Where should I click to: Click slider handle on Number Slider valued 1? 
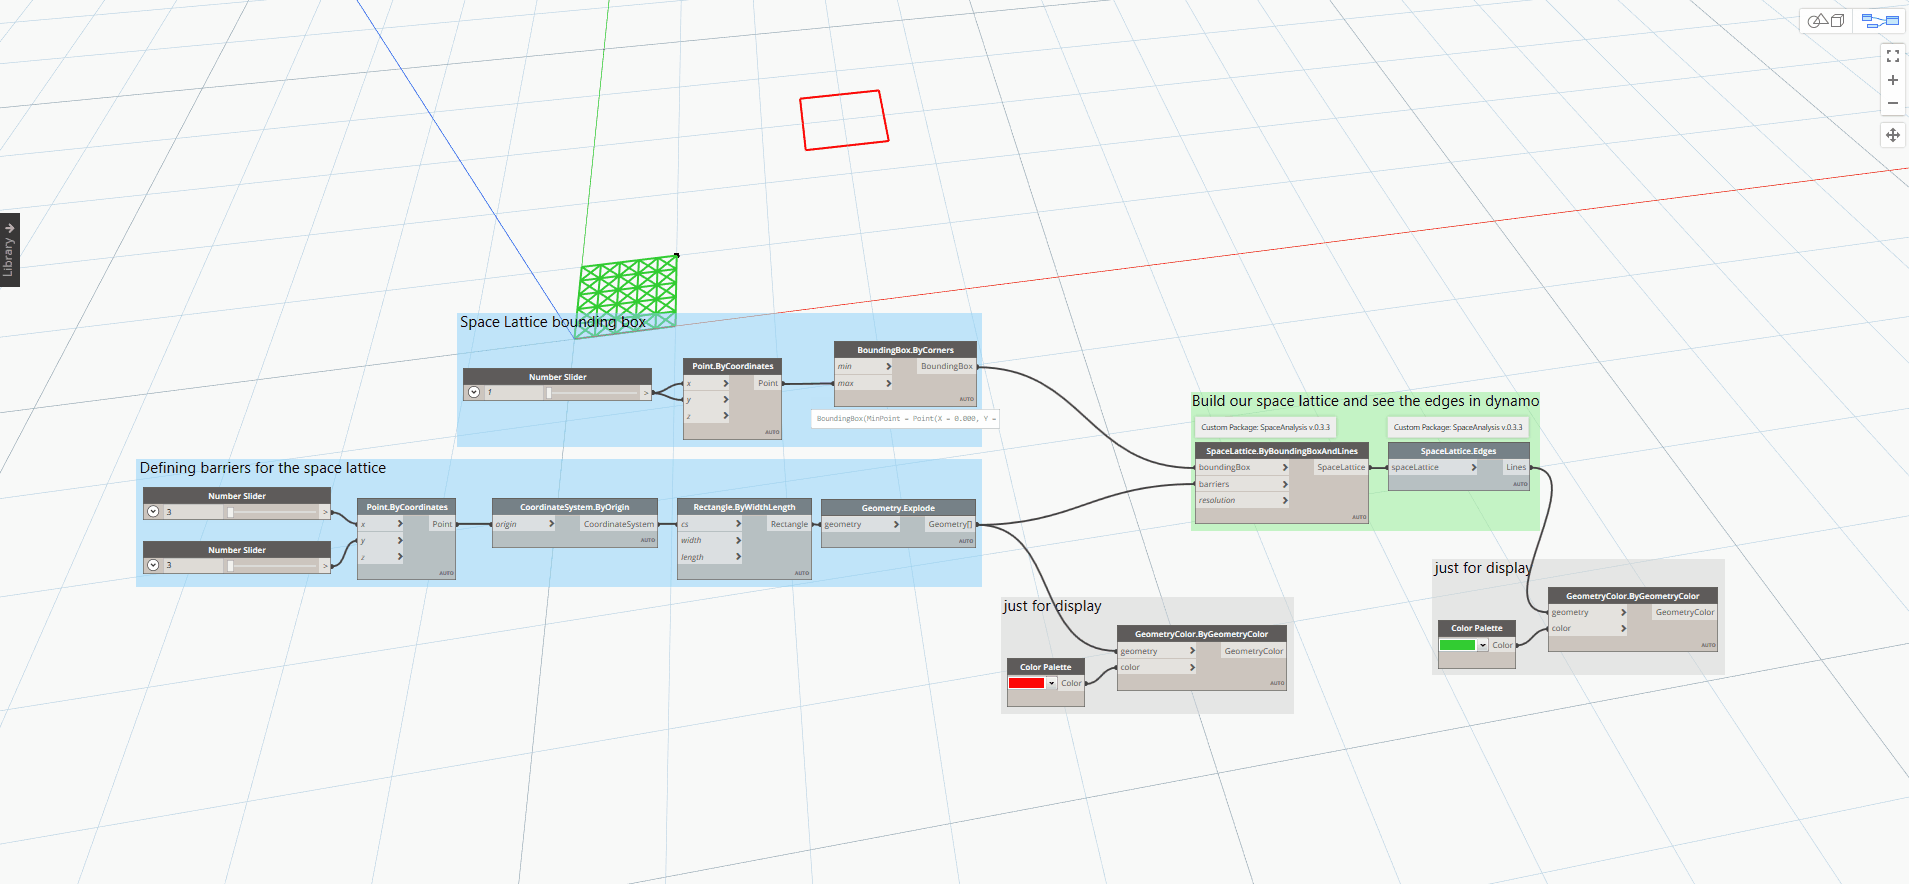click(x=548, y=393)
